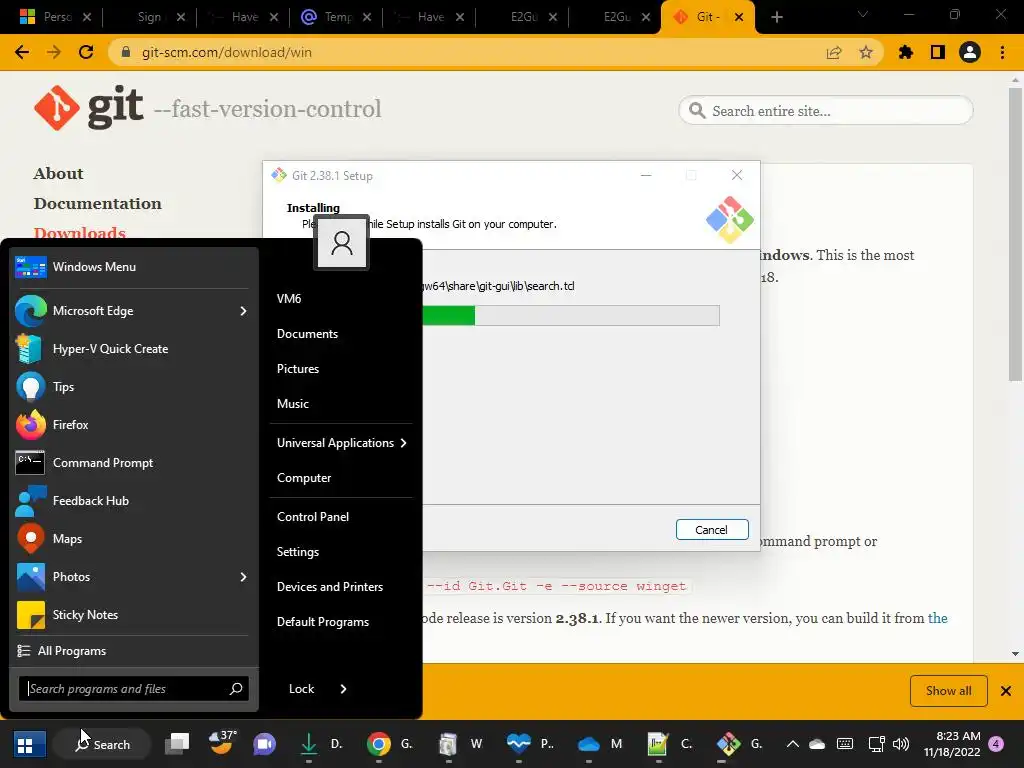Click Show all downloads button
The height and width of the screenshot is (768, 1024).
948,690
